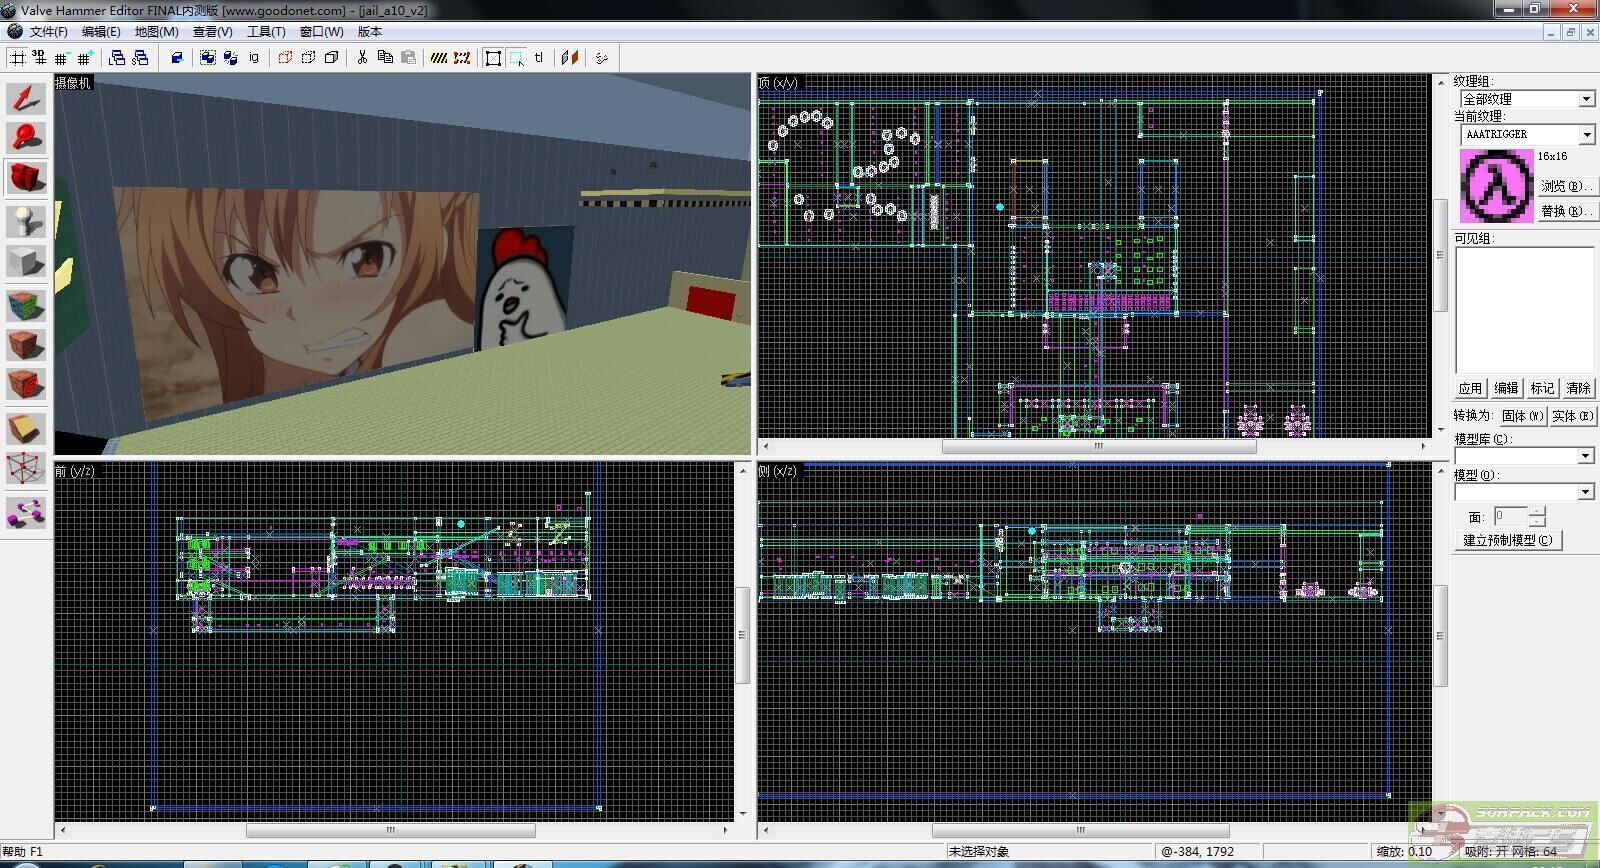This screenshot has height=868, width=1600.
Task: Click the 浏览 browse texture button
Action: click(1565, 186)
